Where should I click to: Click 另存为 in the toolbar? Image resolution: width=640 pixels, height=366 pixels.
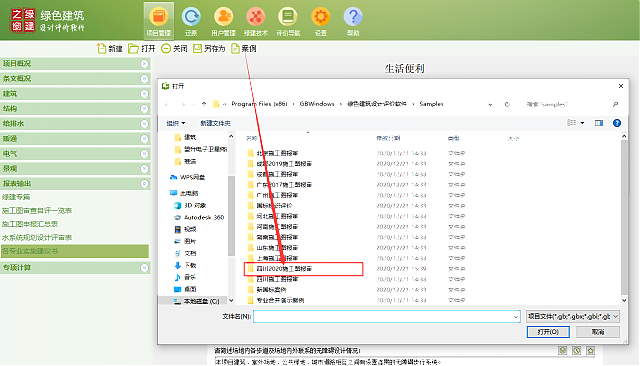209,49
